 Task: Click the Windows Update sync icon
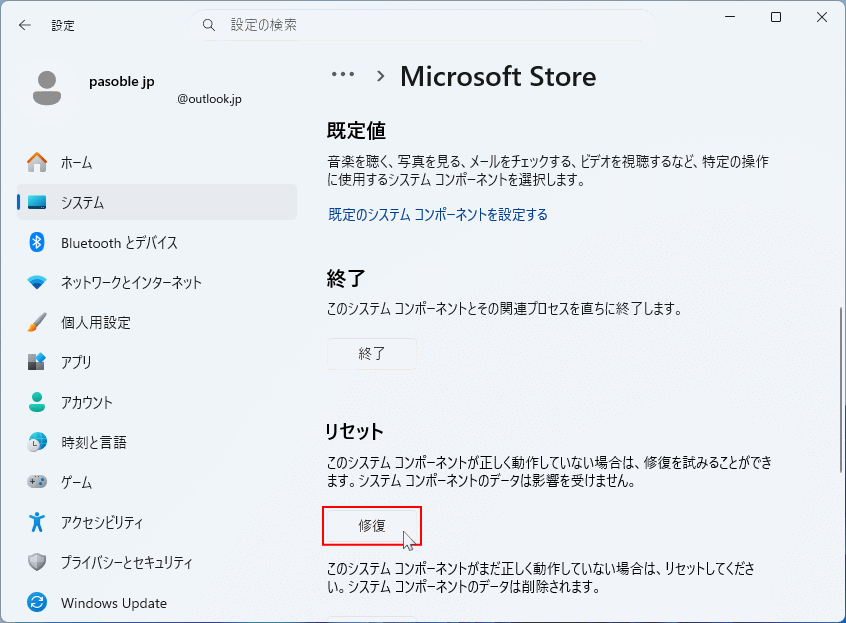pyautogui.click(x=37, y=602)
